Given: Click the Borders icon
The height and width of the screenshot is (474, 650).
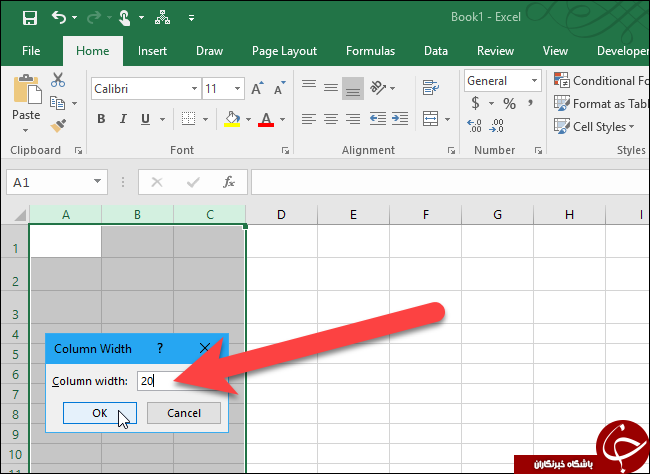Looking at the screenshot, I should point(188,119).
